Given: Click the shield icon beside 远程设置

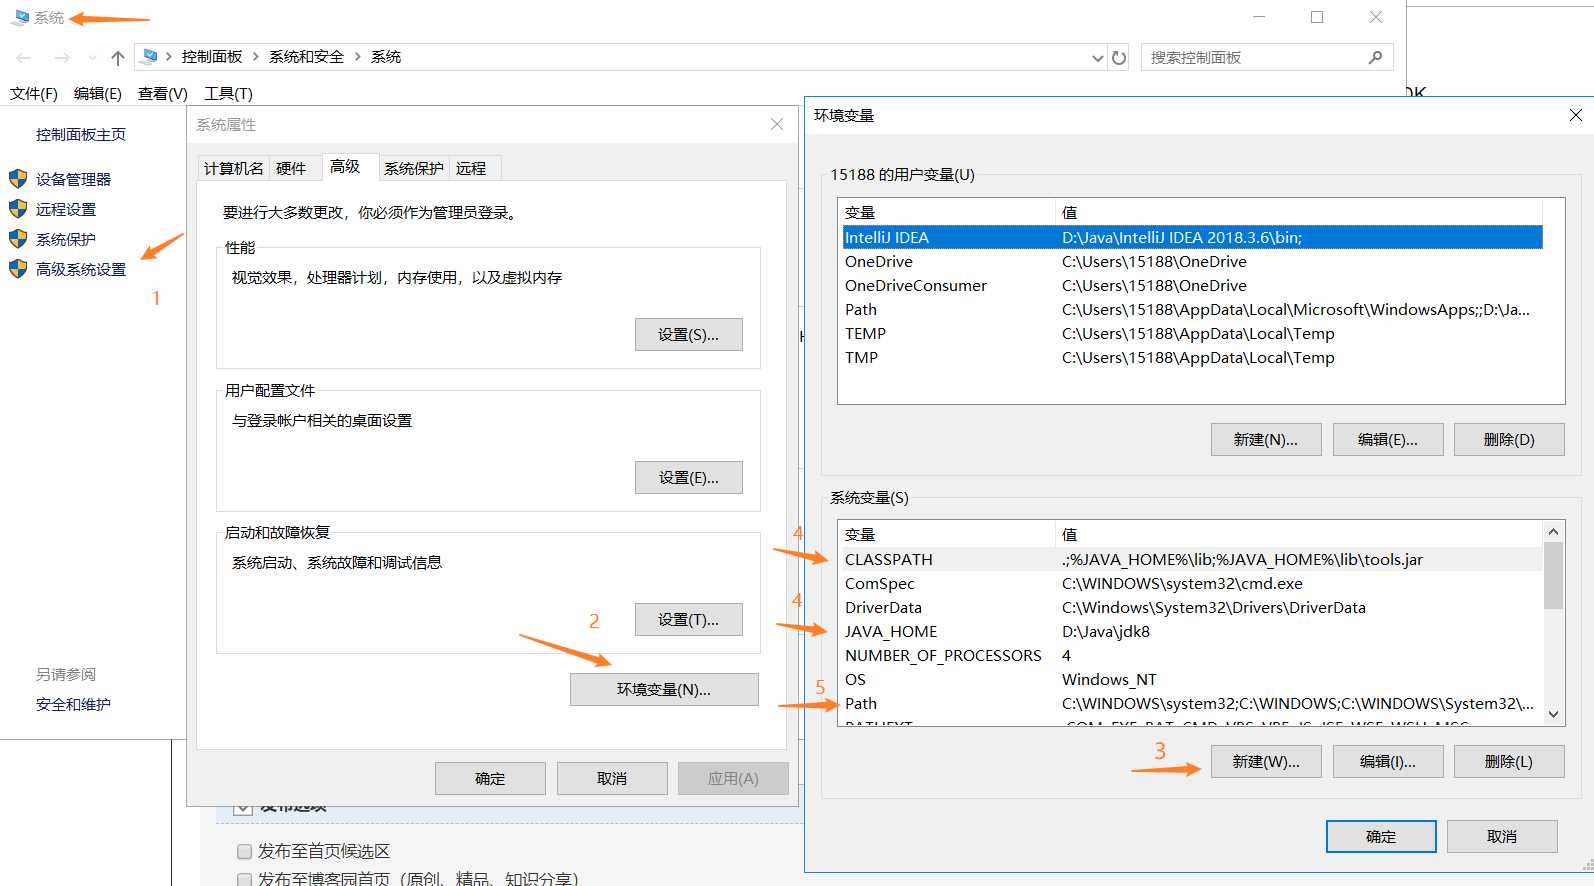Looking at the screenshot, I should tap(18, 209).
